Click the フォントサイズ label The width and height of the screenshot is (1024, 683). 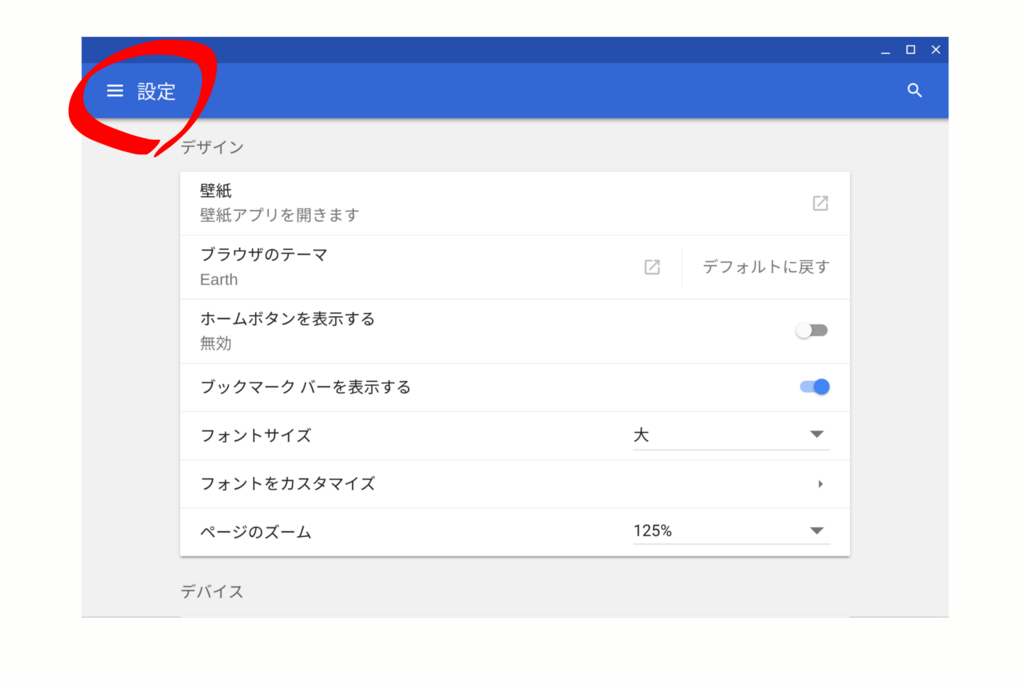coord(255,436)
